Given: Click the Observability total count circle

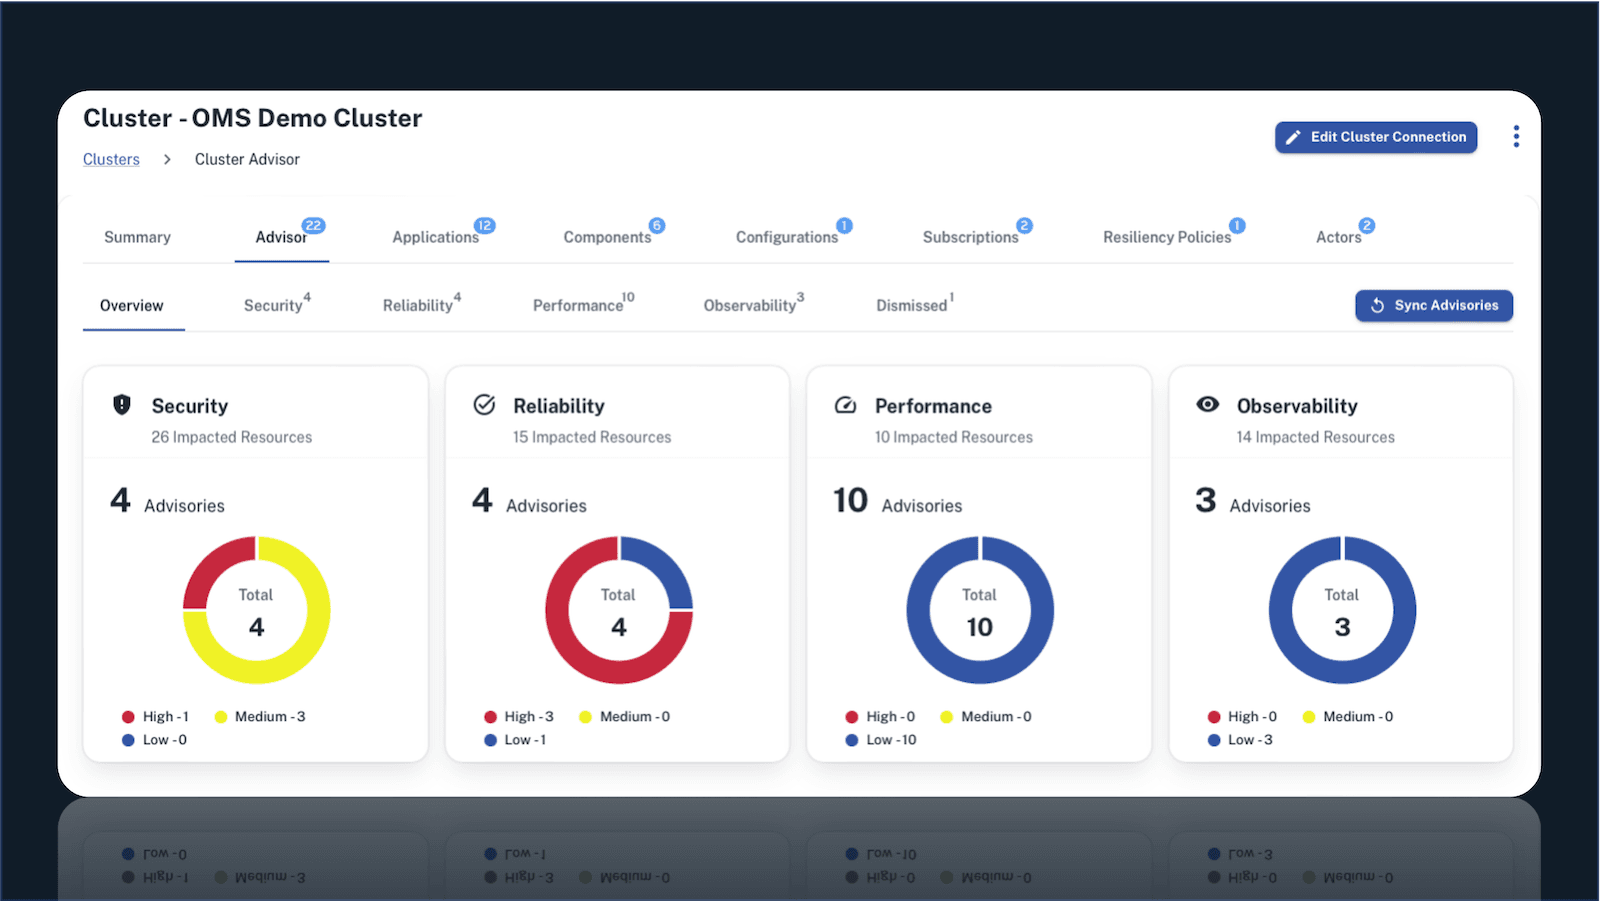Looking at the screenshot, I should tap(1341, 610).
